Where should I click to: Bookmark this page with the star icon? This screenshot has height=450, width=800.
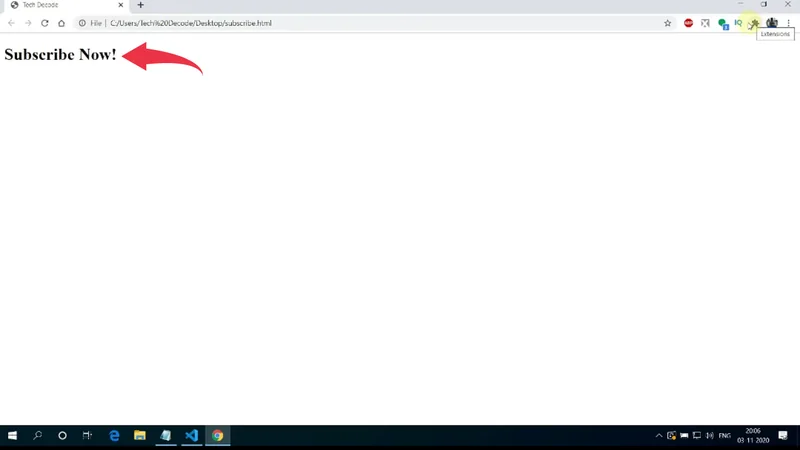[x=668, y=23]
